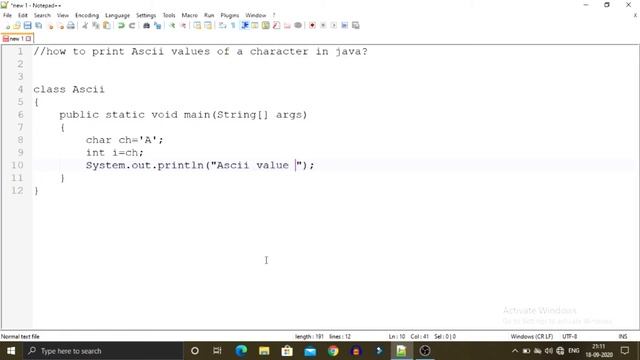Click Run Macro Multiple Times icon
The width and height of the screenshot is (640, 360).
344,26
